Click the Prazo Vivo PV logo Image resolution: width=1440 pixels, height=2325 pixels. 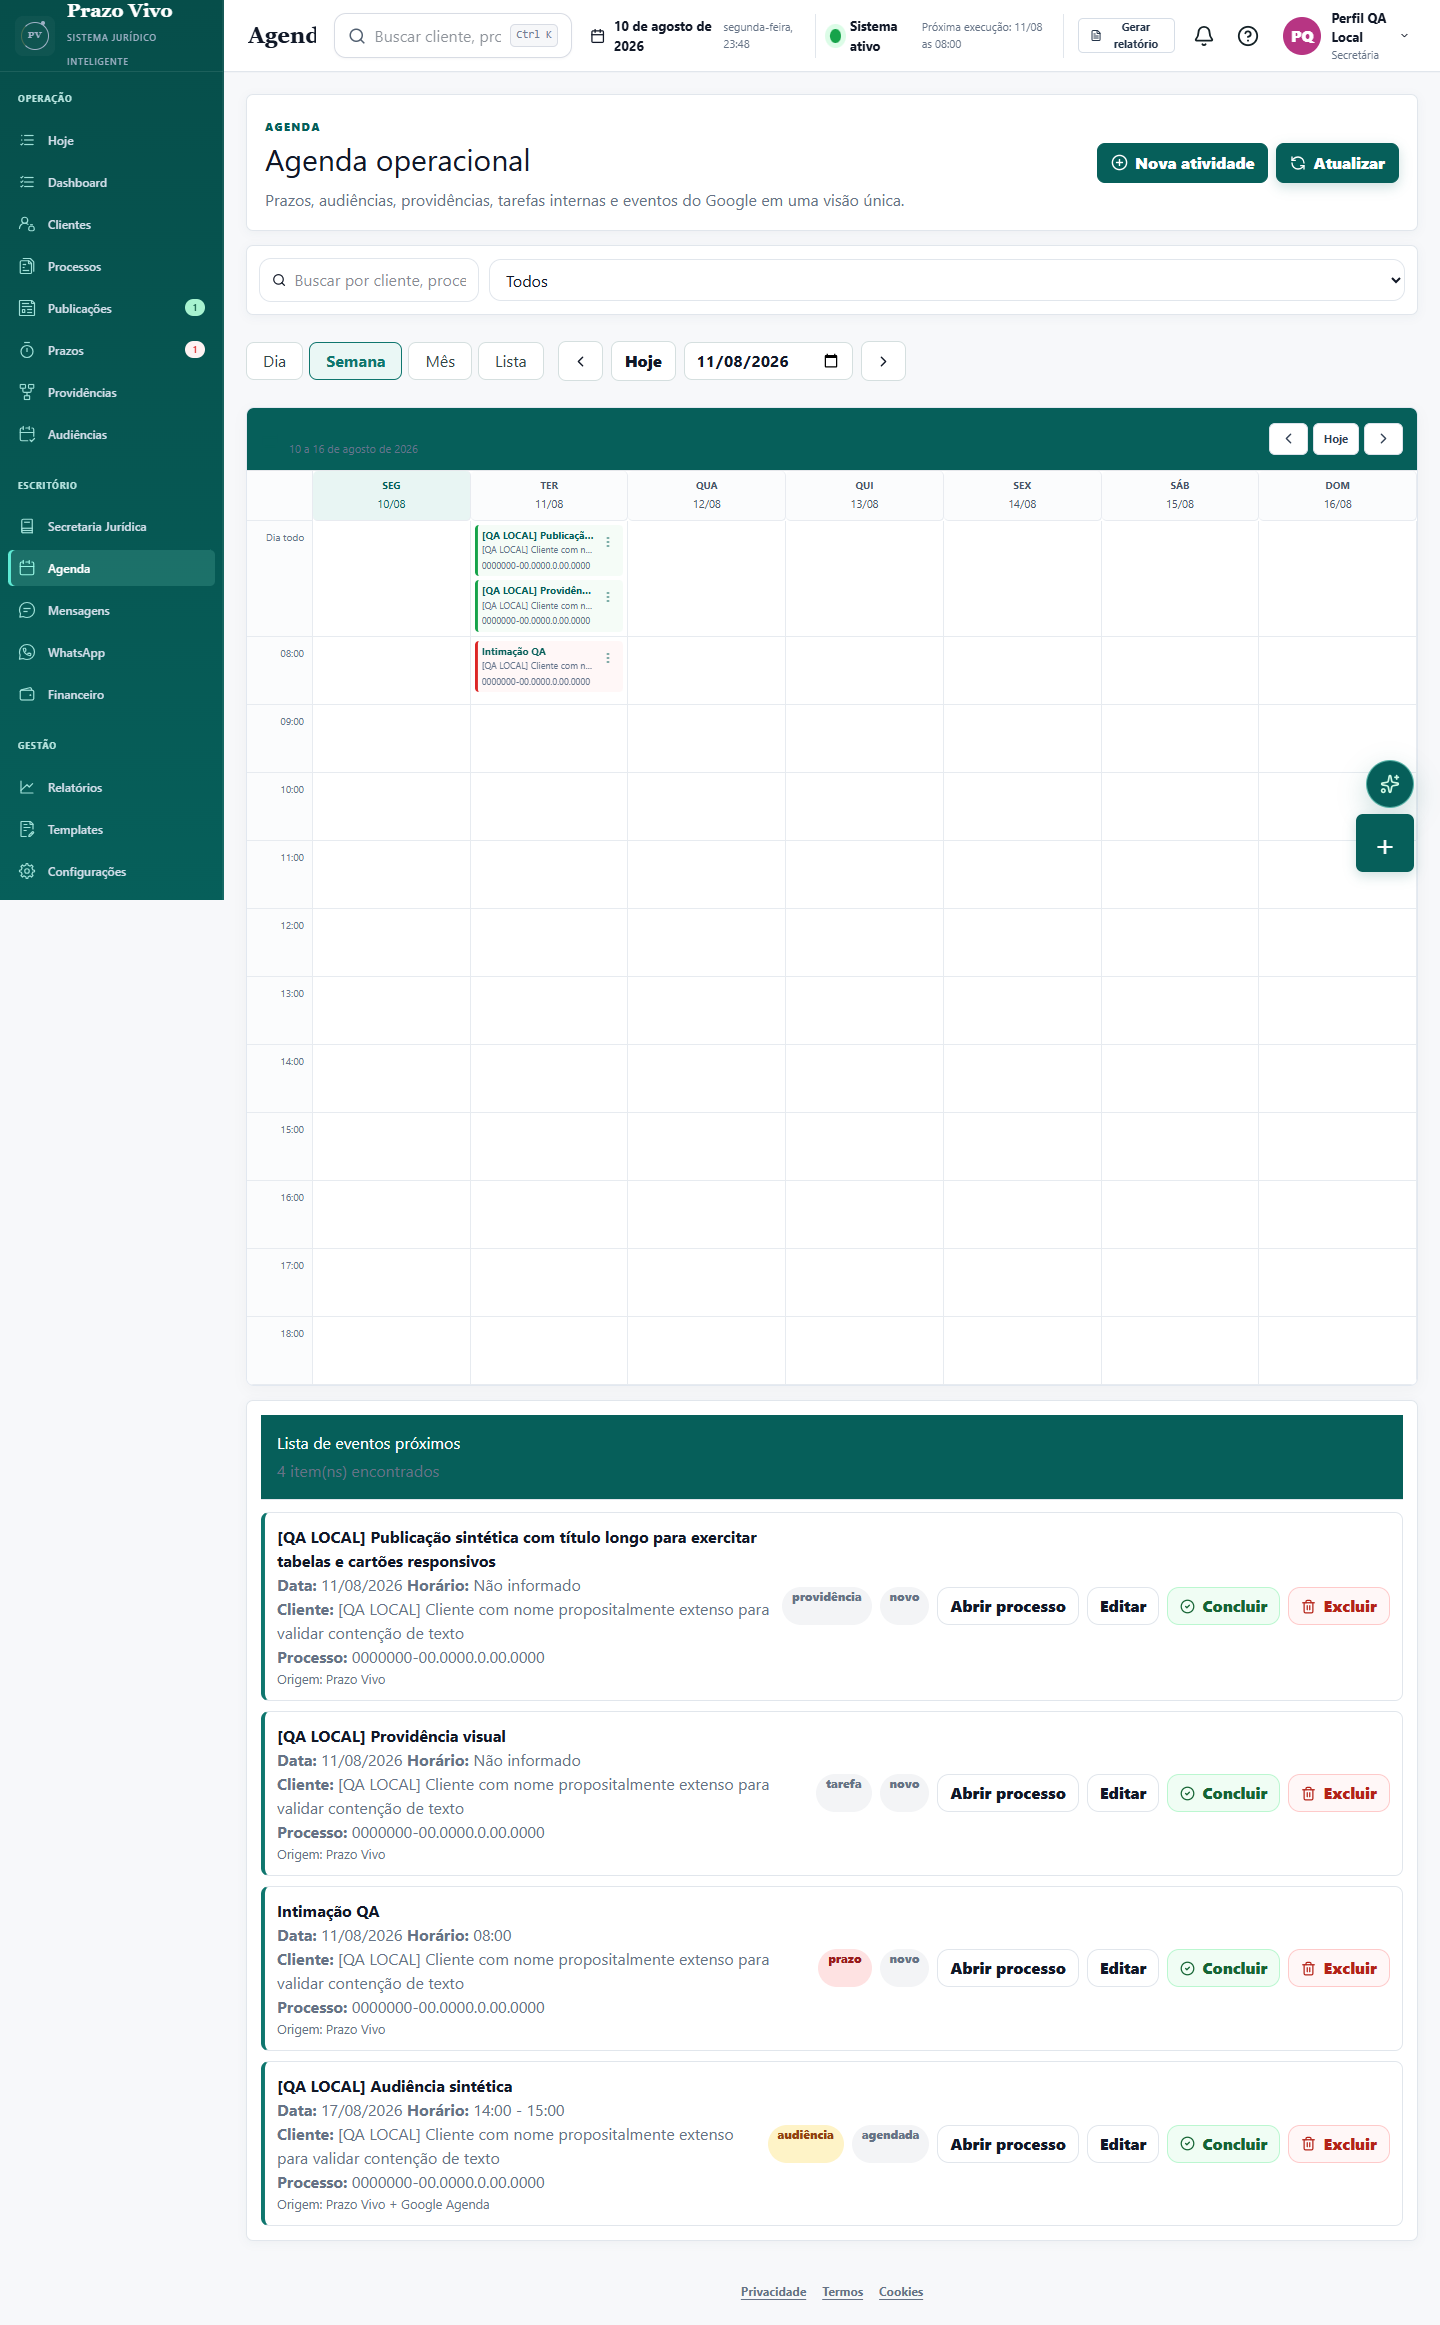[35, 35]
